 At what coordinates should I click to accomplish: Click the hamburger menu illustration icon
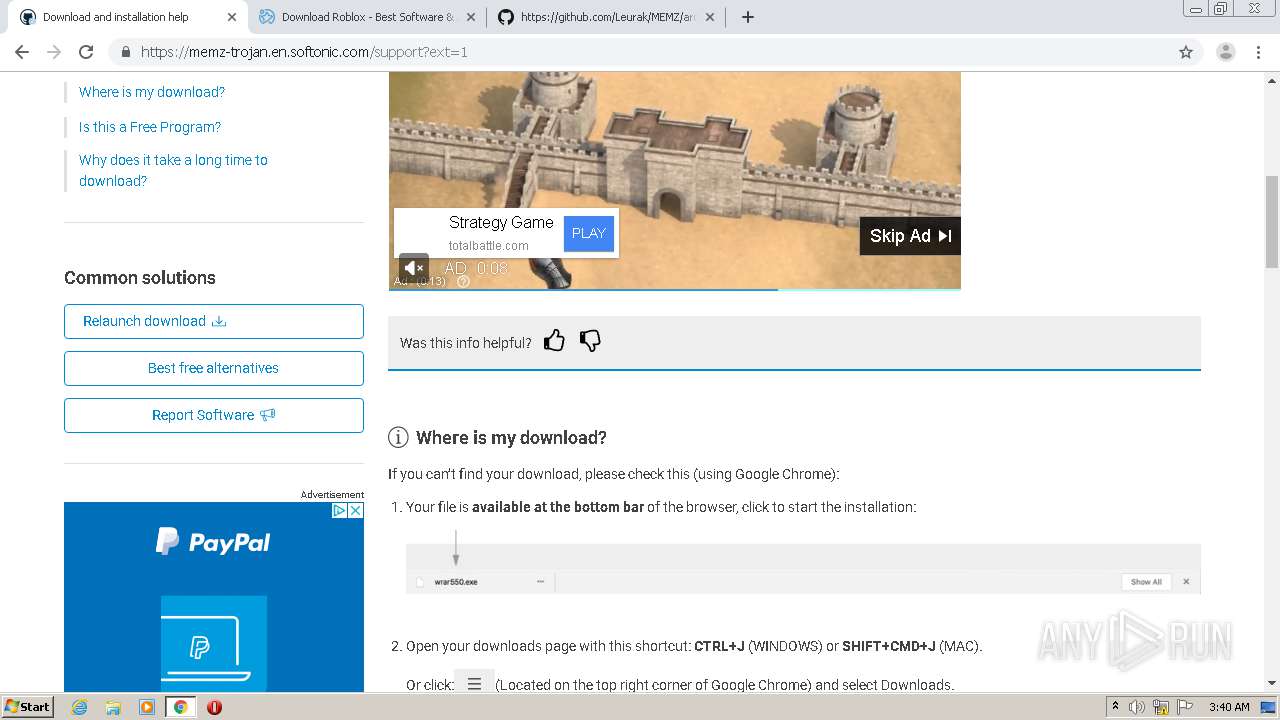pos(474,684)
